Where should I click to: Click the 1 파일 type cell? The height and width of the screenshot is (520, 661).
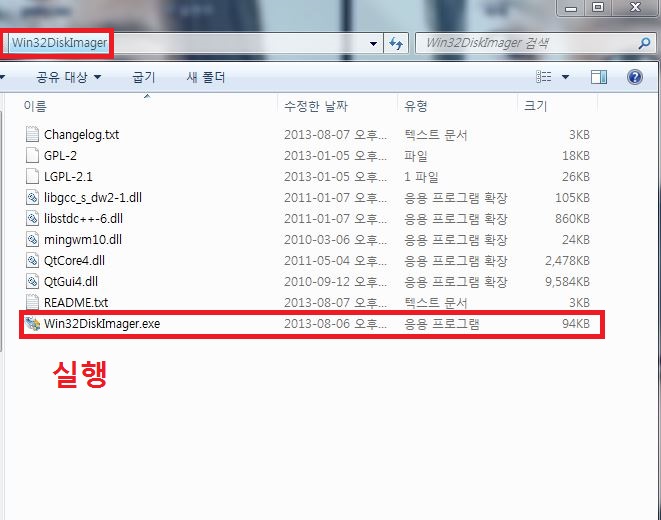[421, 177]
